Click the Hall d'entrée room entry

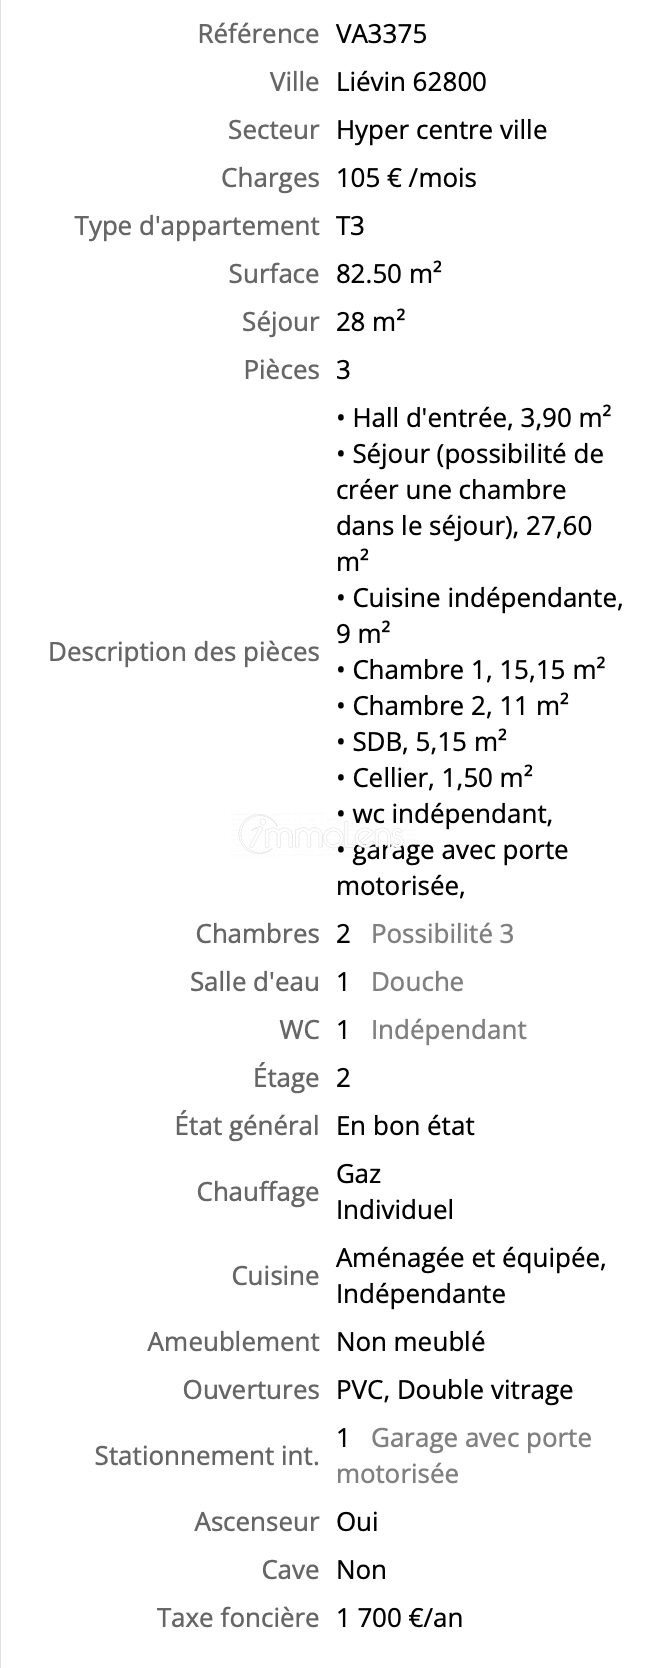tap(474, 417)
